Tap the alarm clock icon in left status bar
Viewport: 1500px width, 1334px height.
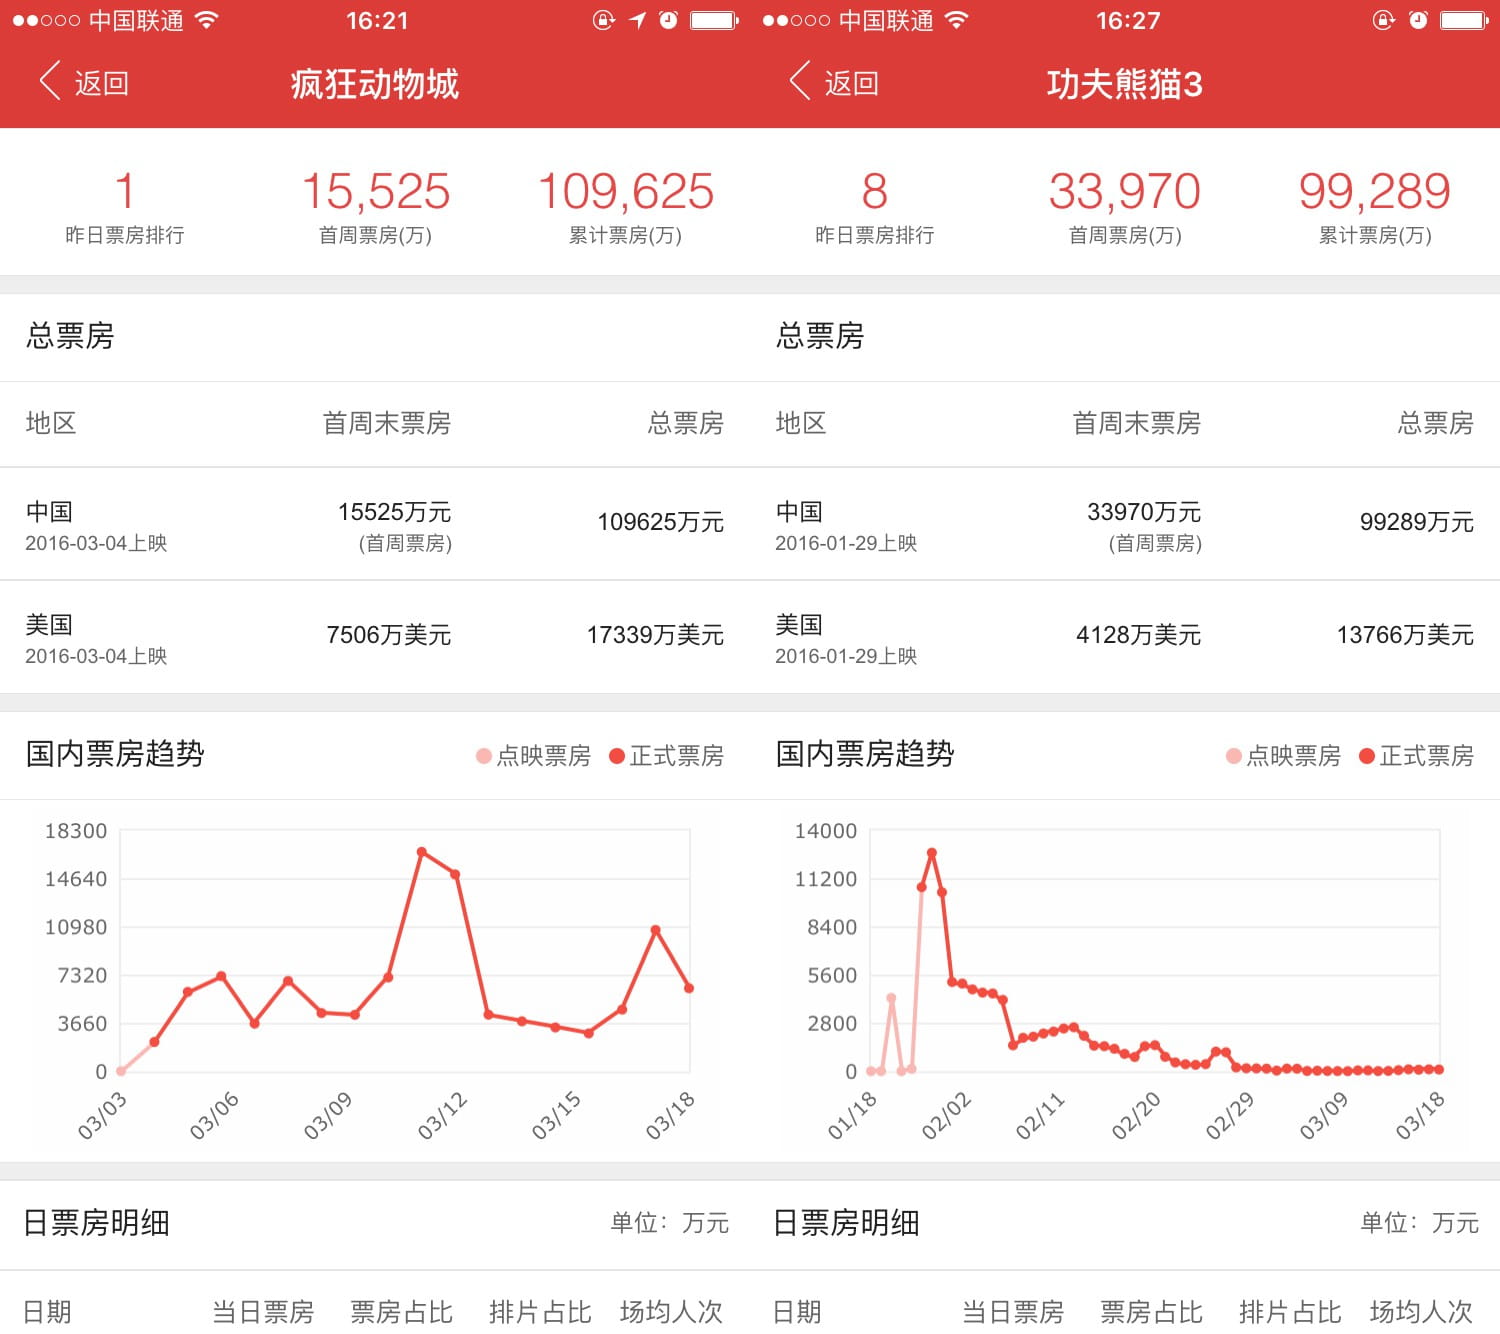668,20
